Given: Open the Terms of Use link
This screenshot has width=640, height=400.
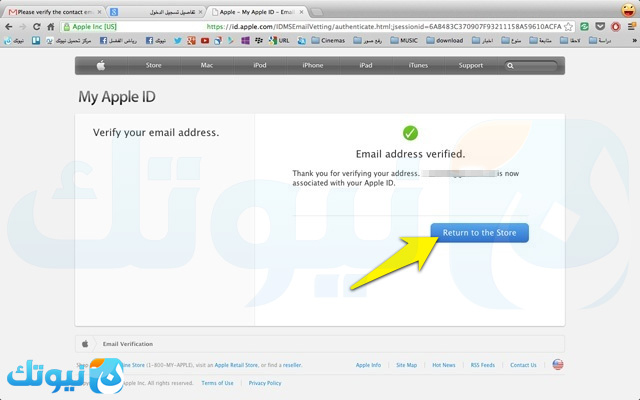Looking at the screenshot, I should pyautogui.click(x=217, y=383).
